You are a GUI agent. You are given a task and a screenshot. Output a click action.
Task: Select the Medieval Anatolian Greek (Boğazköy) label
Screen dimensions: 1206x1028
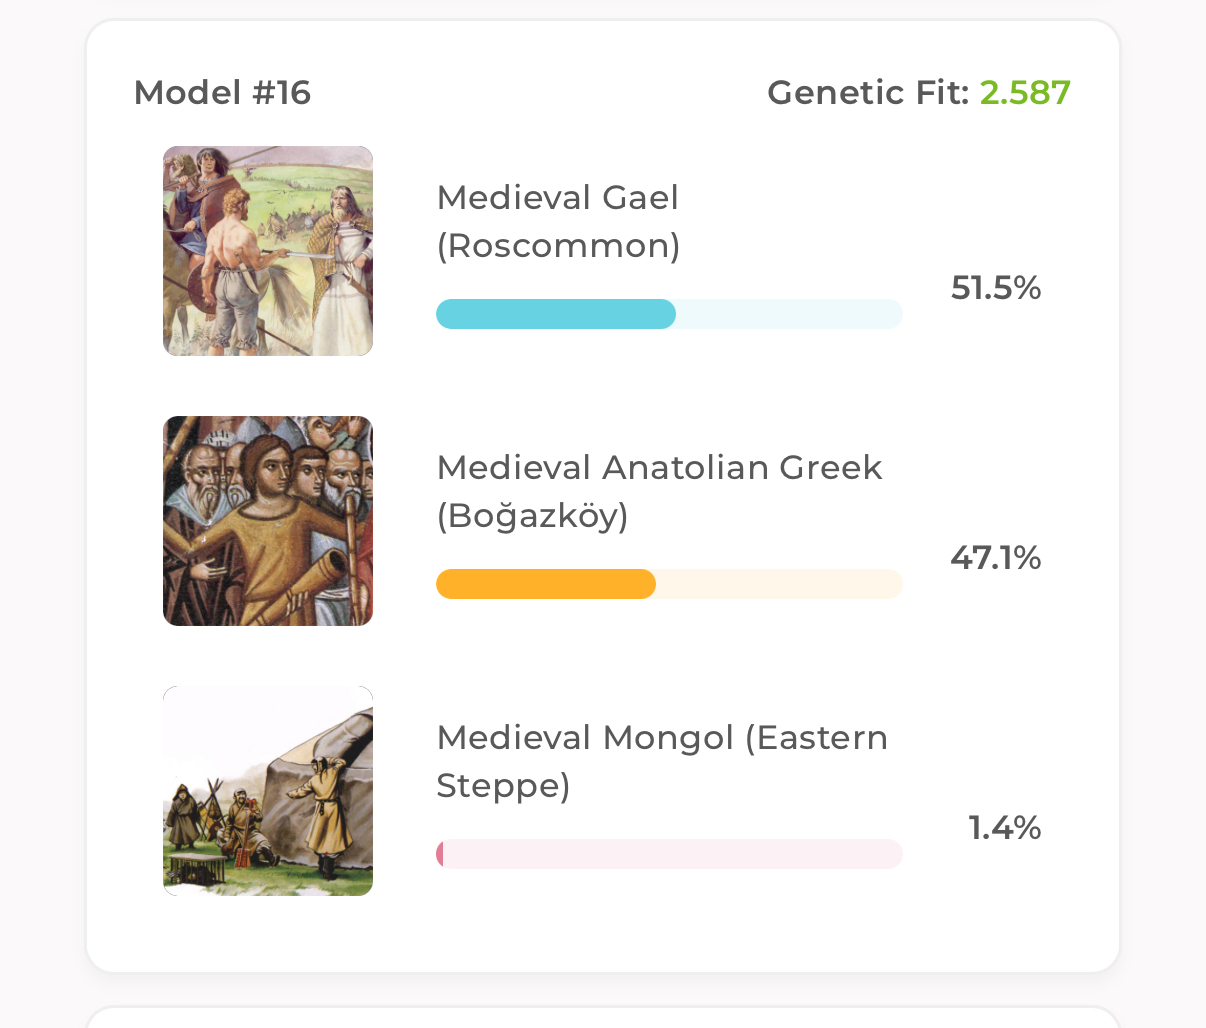click(x=660, y=491)
